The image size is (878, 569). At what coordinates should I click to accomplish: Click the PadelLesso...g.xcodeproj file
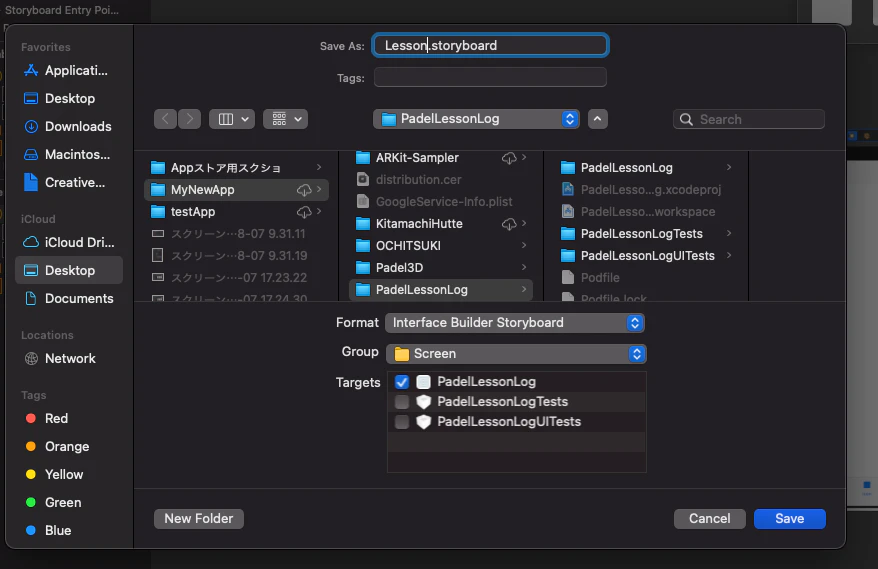pos(646,190)
